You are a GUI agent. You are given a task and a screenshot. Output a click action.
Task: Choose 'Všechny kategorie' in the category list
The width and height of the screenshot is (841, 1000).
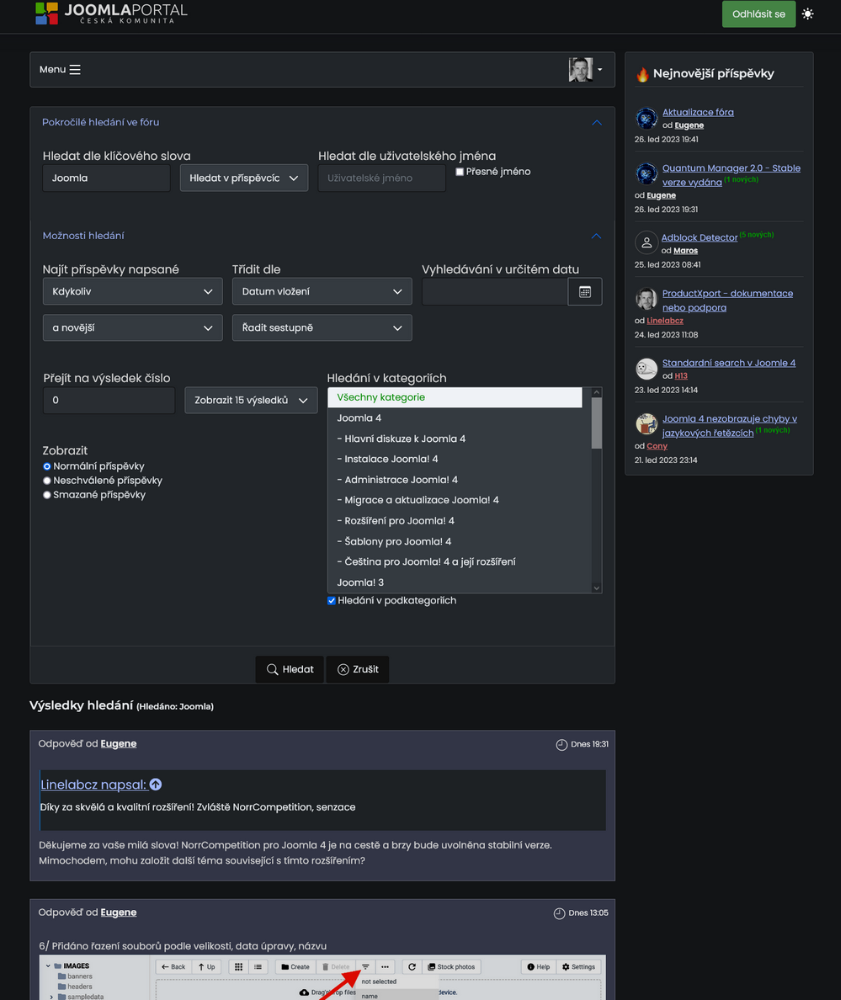click(454, 397)
